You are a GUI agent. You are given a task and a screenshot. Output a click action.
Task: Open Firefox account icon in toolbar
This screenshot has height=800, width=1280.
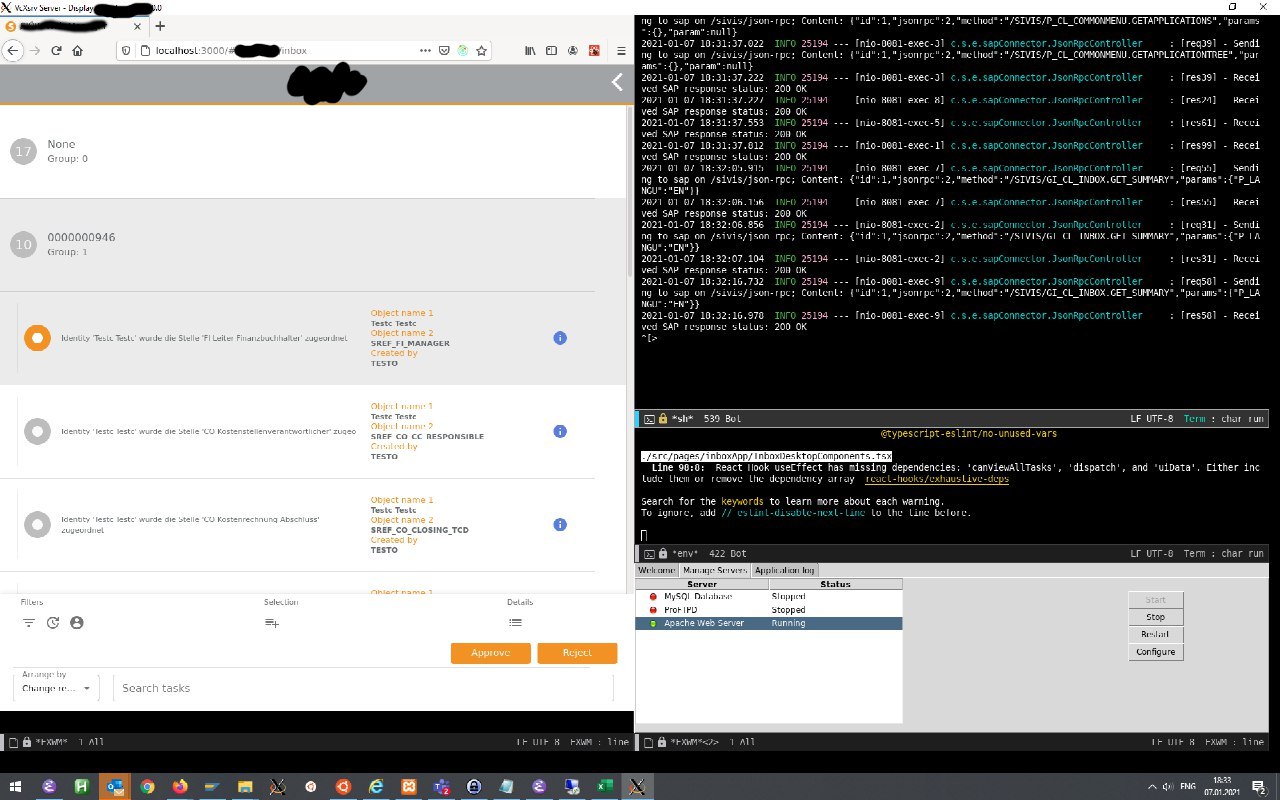[573, 50]
